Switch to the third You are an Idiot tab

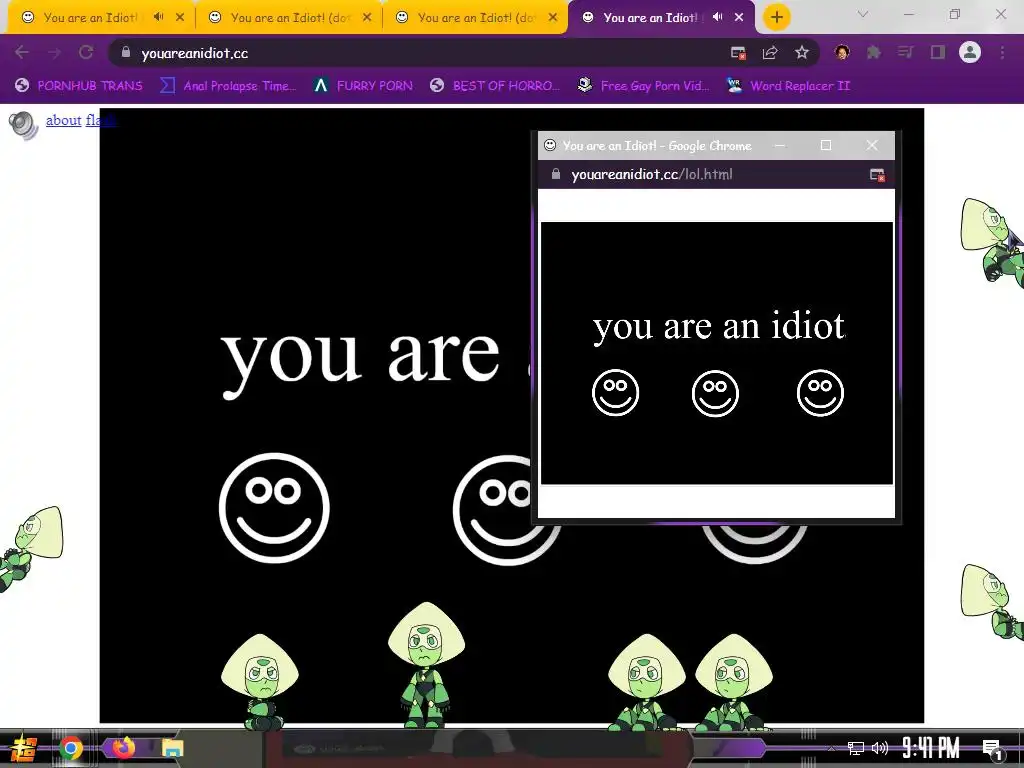point(476,18)
